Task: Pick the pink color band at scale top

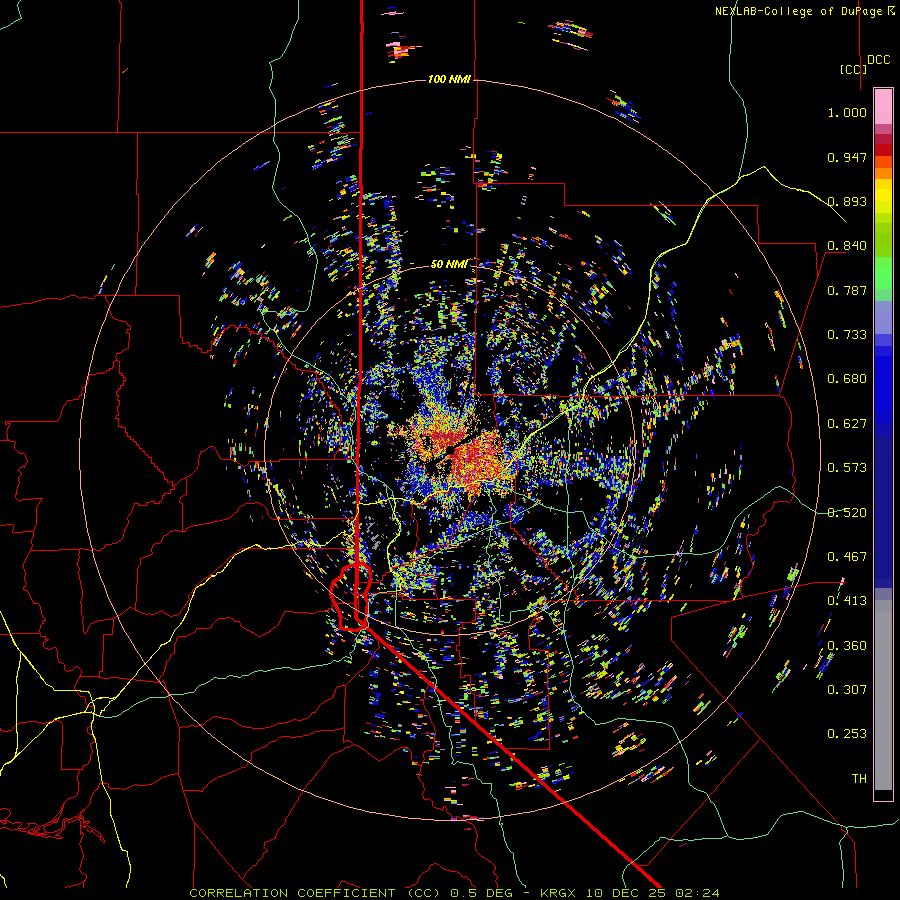Action: coord(883,106)
